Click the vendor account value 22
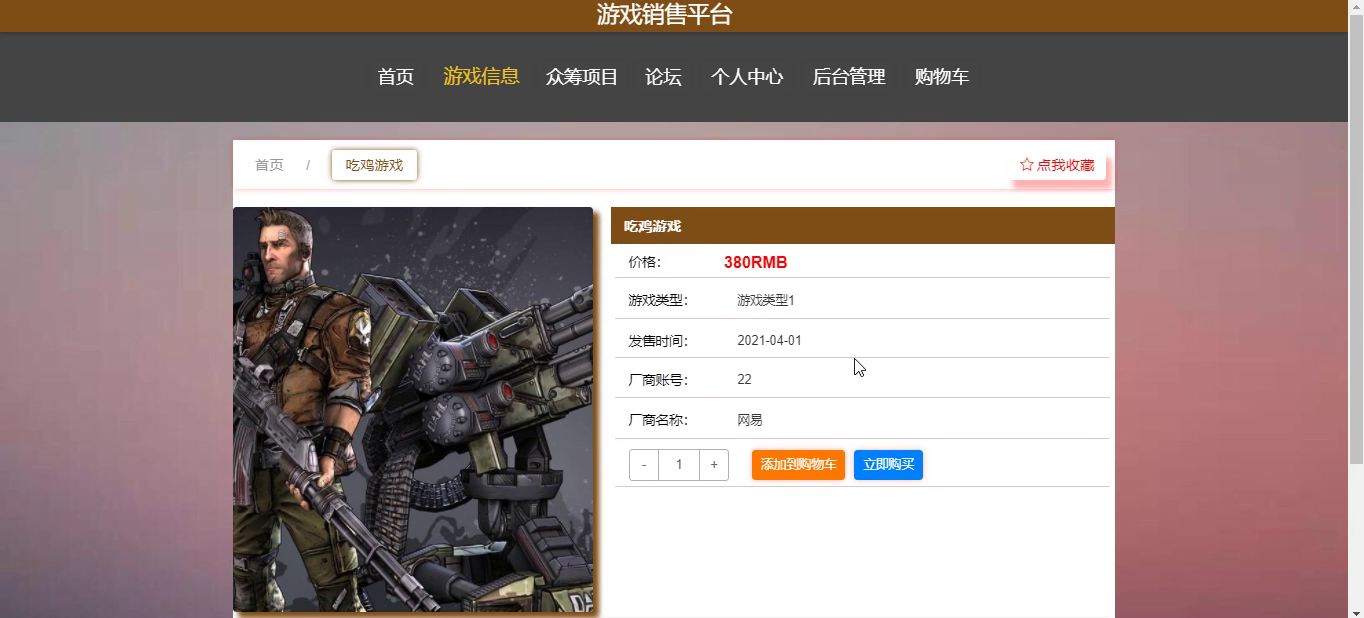The image size is (1364, 618). (744, 379)
